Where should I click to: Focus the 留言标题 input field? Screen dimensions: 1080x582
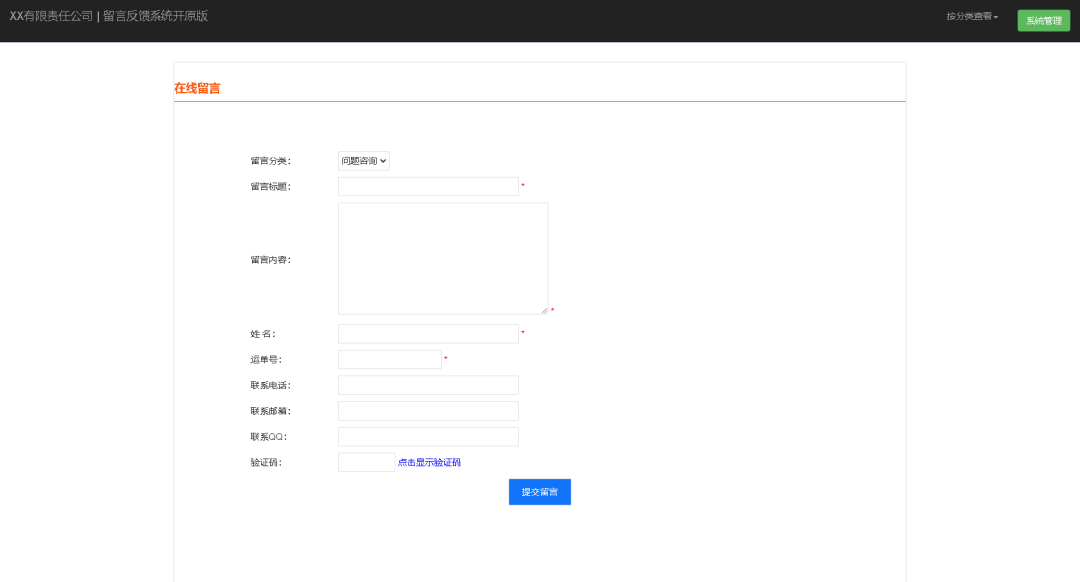428,187
